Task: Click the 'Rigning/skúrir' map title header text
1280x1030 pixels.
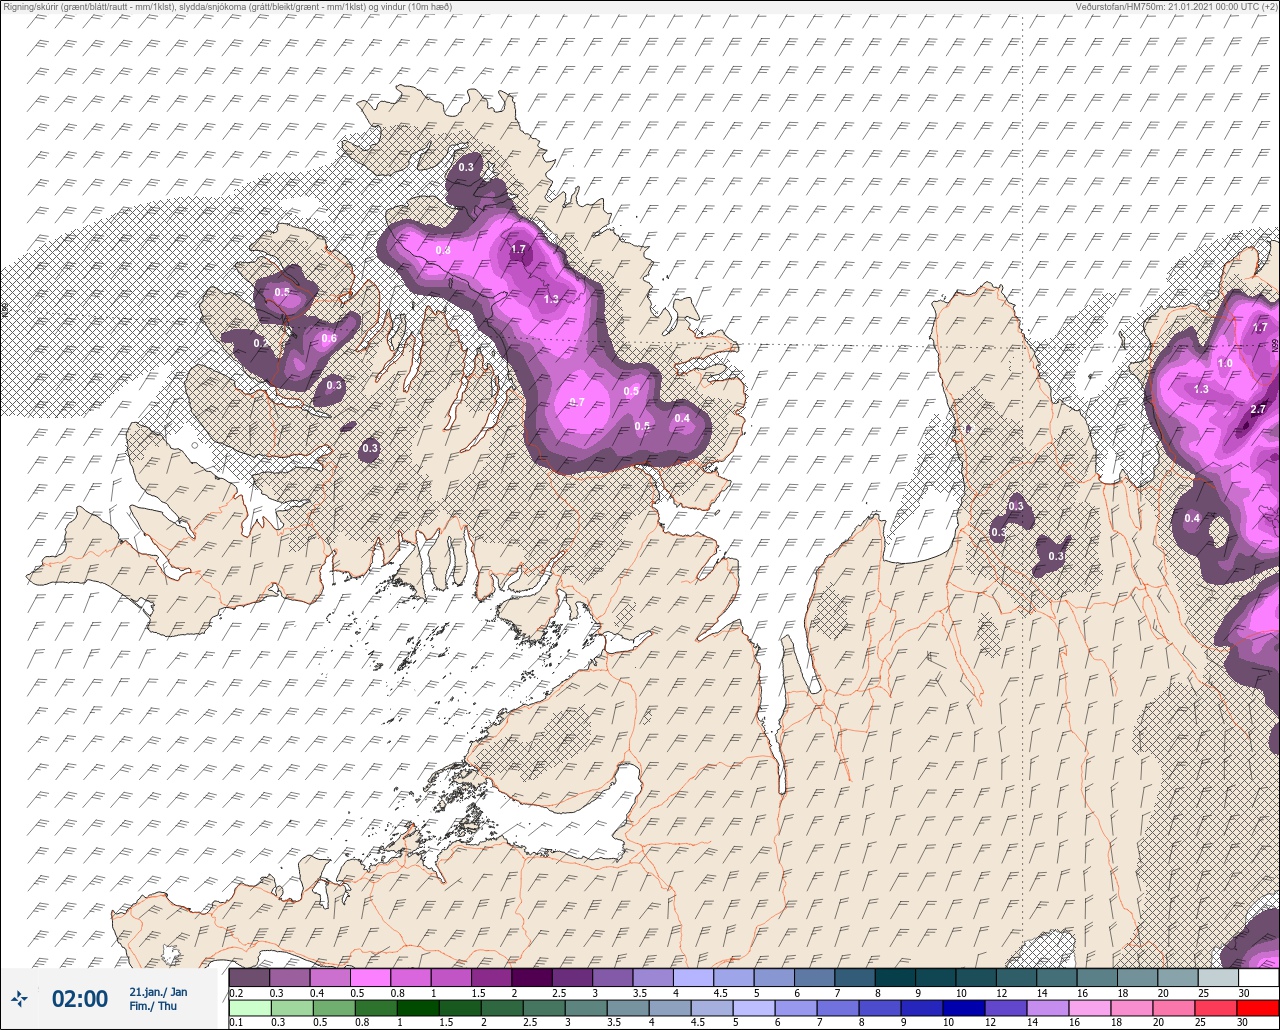Action: pyautogui.click(x=227, y=6)
